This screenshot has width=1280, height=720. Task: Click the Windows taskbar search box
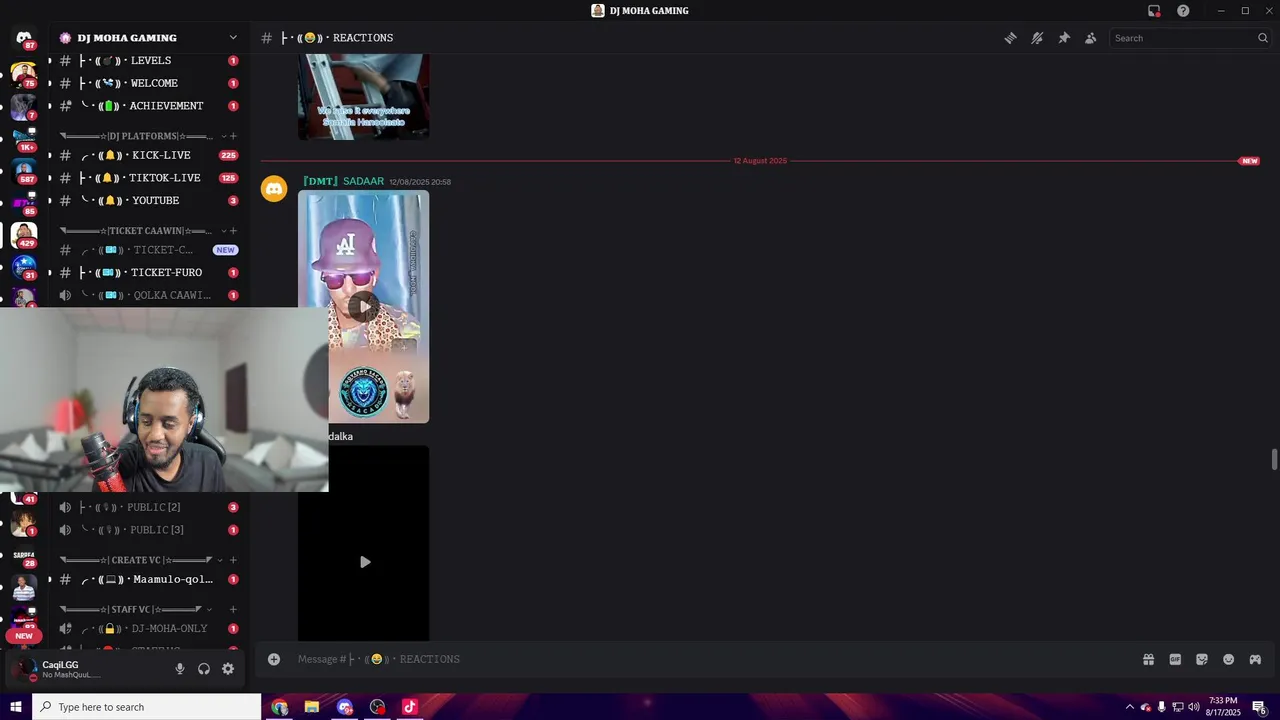click(x=146, y=707)
